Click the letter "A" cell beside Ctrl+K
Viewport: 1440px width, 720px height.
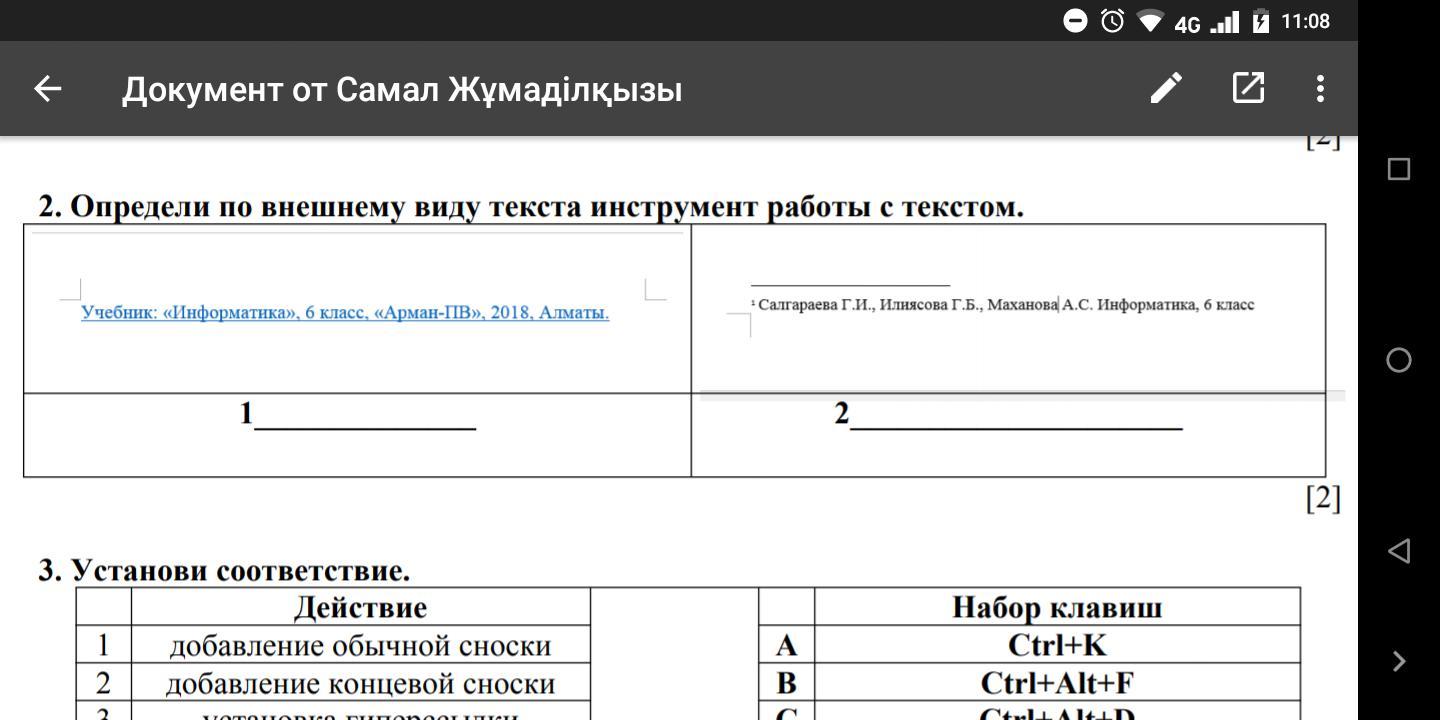click(786, 645)
